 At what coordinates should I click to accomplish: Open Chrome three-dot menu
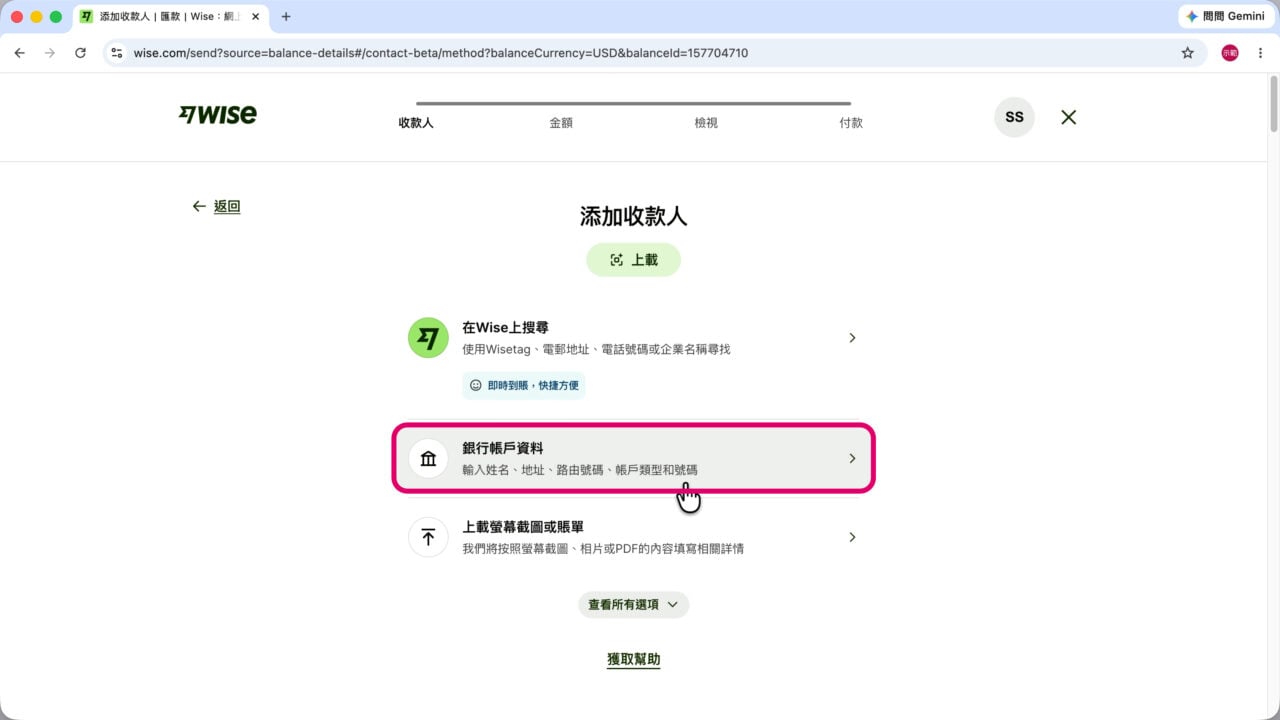coord(1260,53)
